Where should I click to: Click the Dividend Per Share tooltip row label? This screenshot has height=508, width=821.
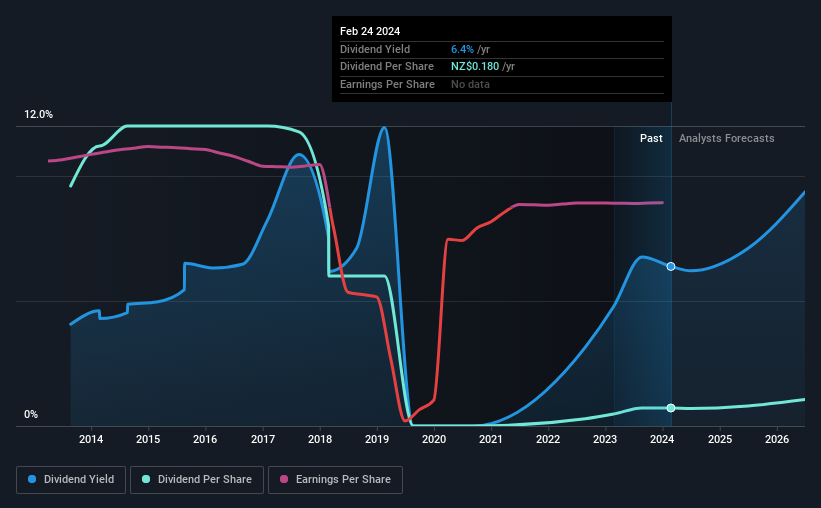coord(387,67)
